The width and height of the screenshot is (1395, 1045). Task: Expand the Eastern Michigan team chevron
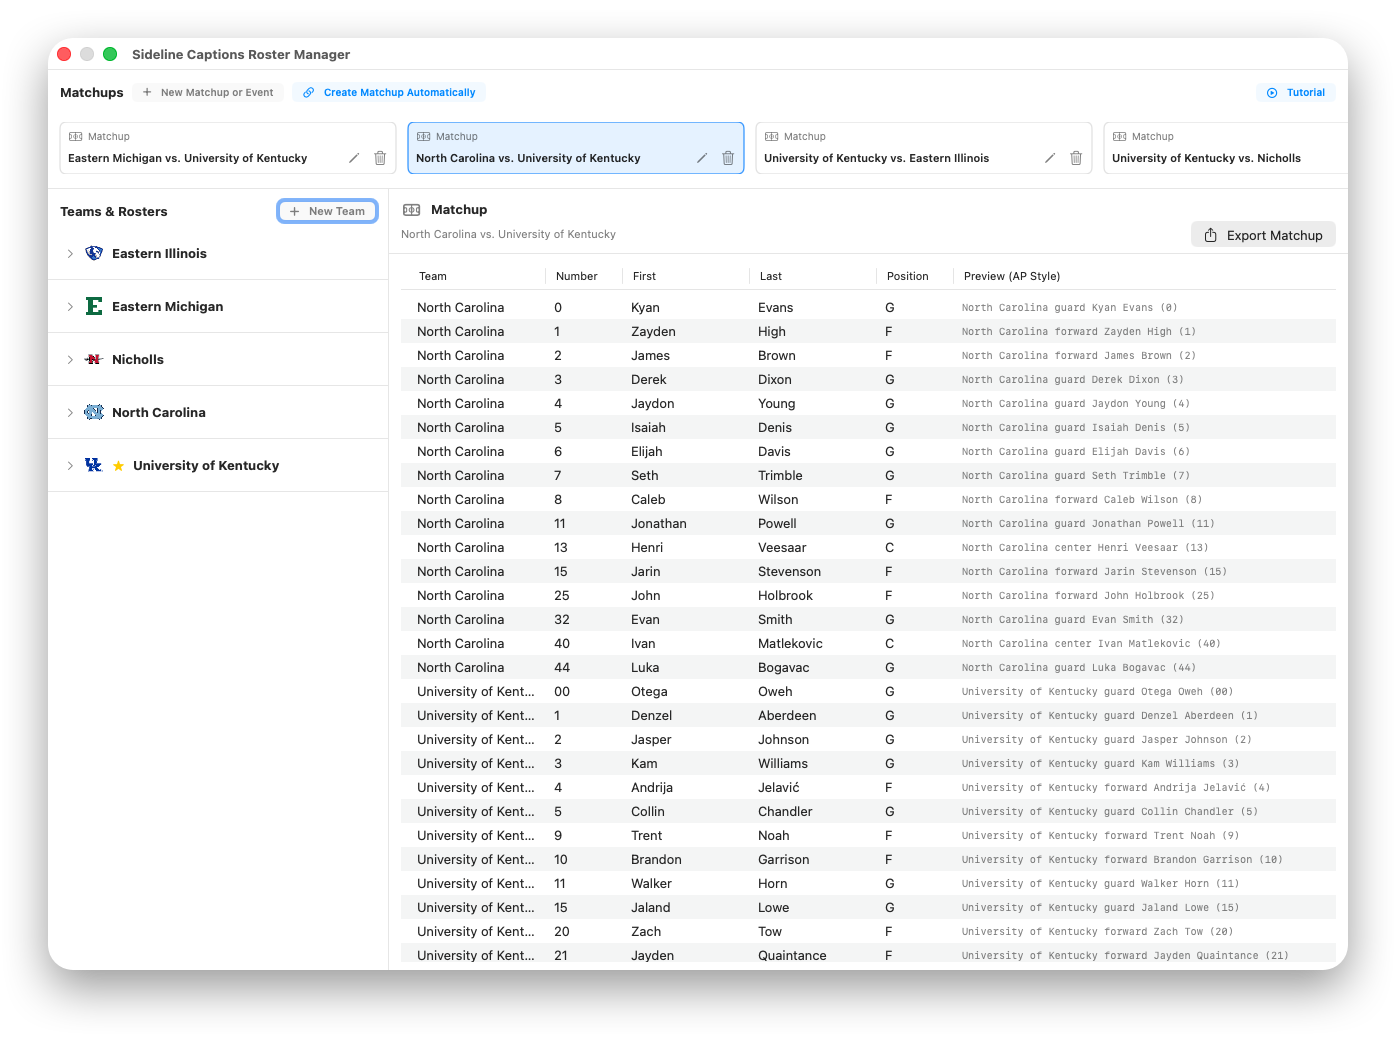[70, 307]
